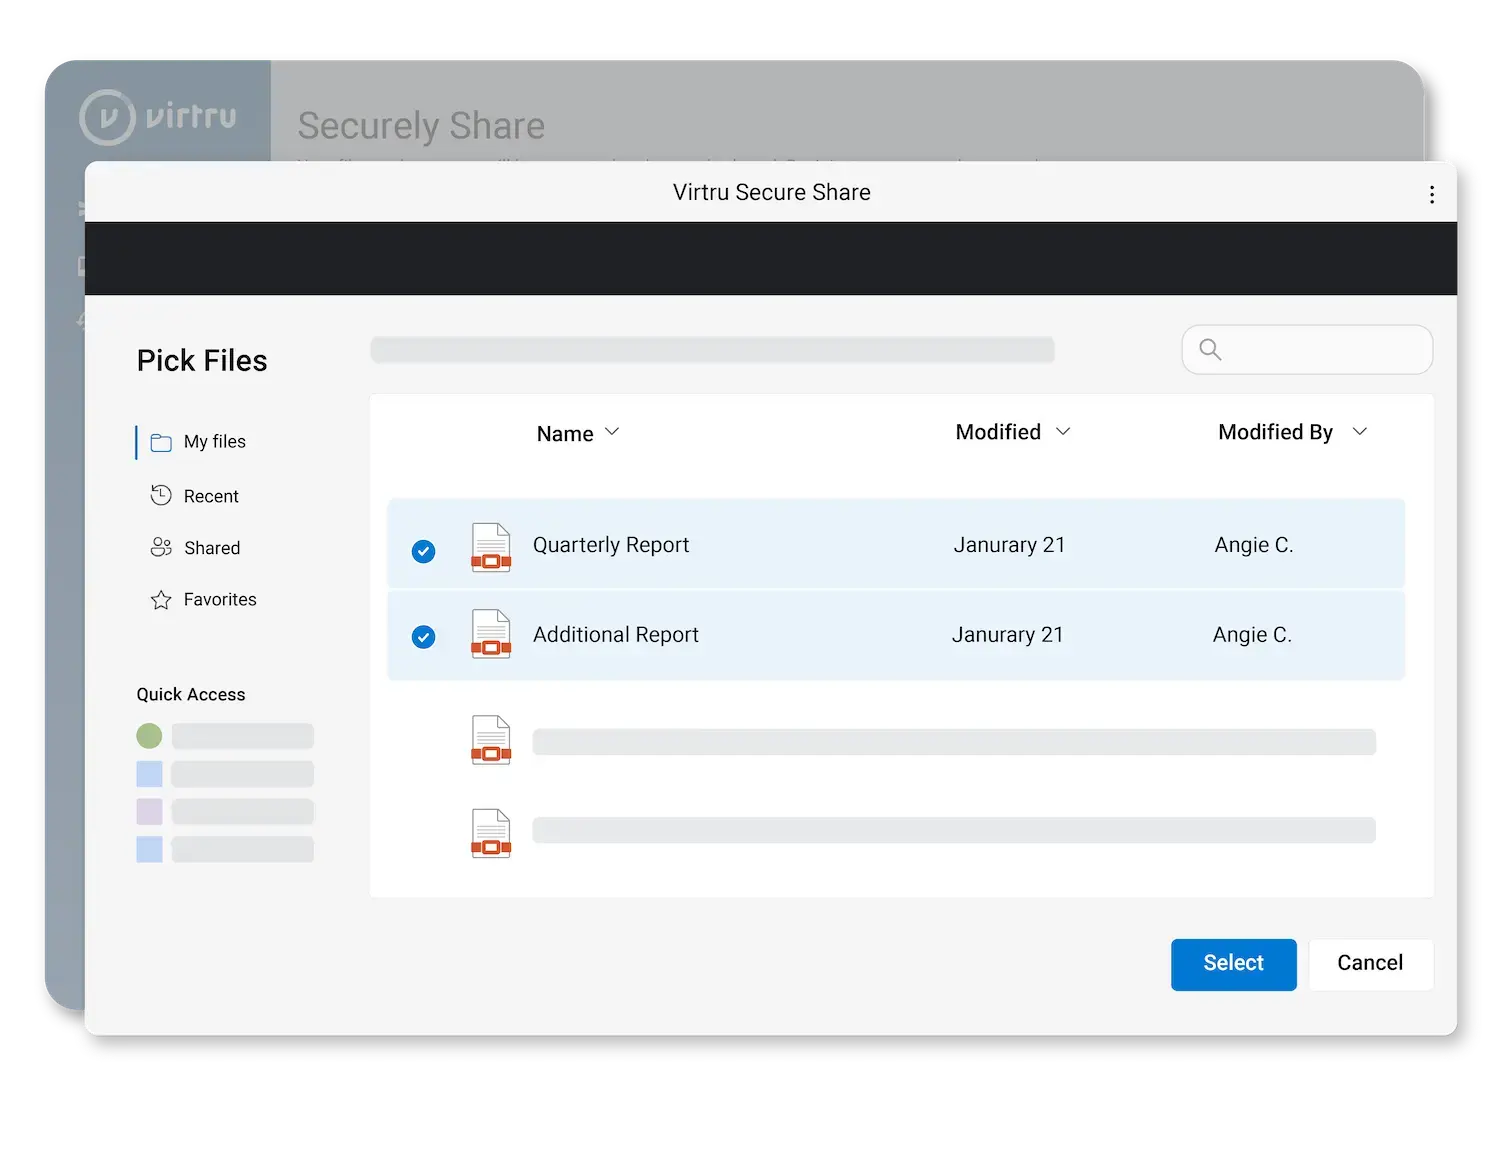Click the Recent history clock icon

pos(161,495)
